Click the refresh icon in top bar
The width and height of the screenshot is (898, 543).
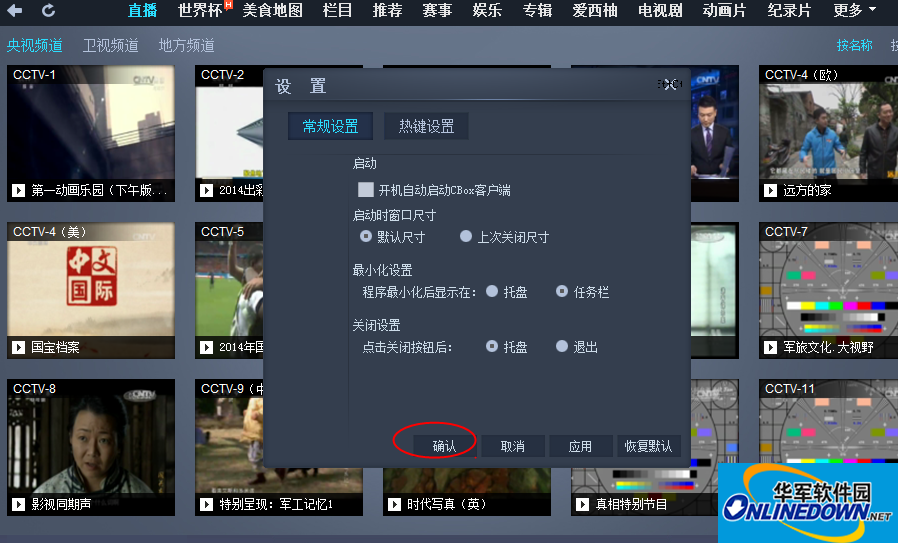coord(48,11)
